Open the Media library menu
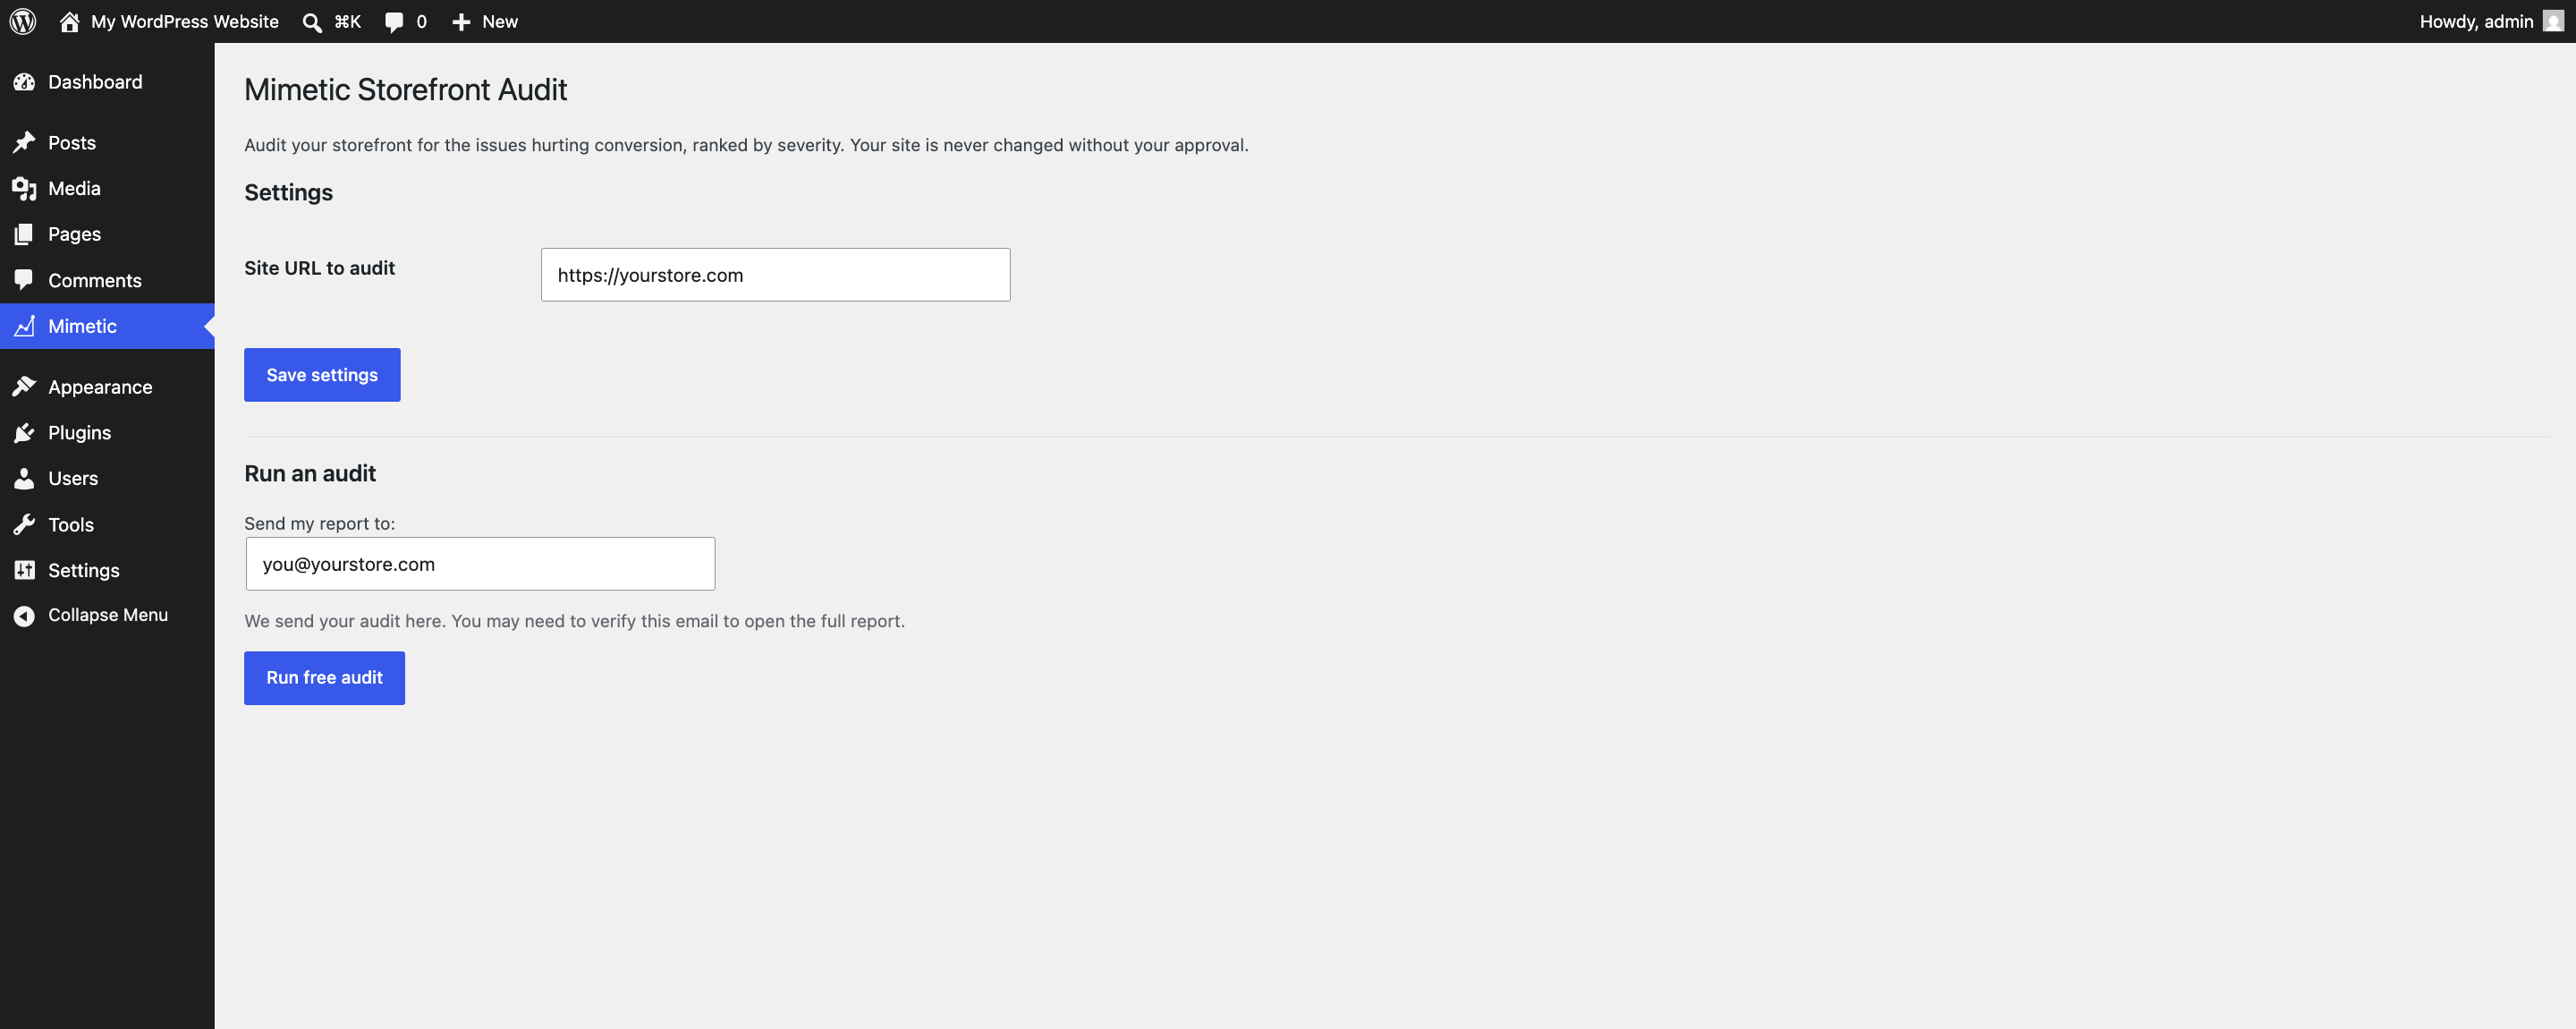The height and width of the screenshot is (1029, 2576). click(x=107, y=189)
